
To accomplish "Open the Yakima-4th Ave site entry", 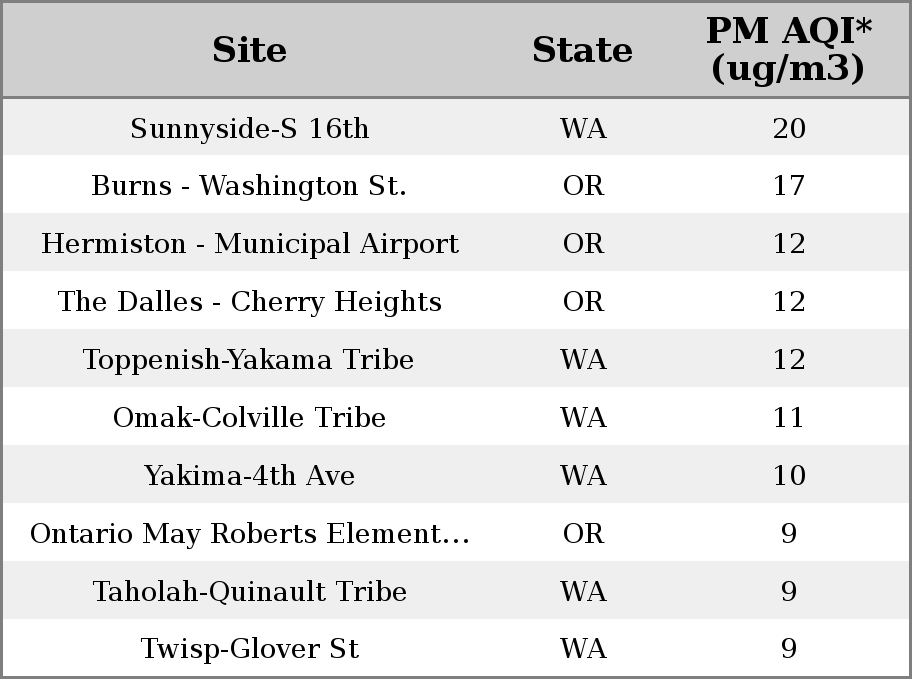I will pos(249,475).
